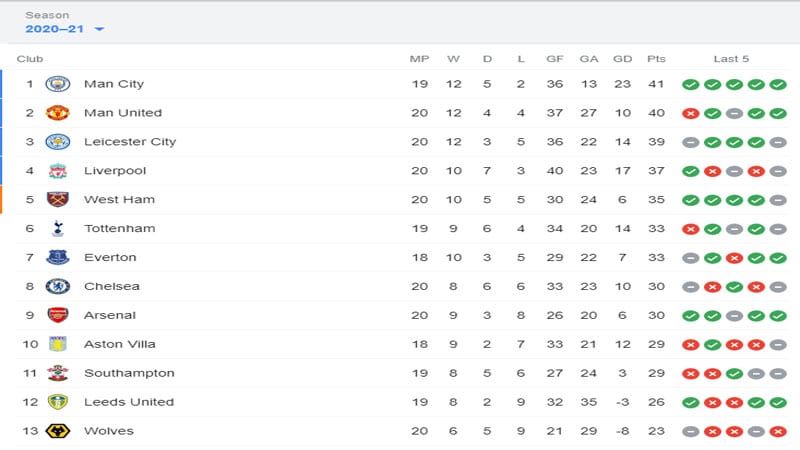The image size is (800, 450).
Task: Click the West Ham crest icon
Action: point(58,199)
